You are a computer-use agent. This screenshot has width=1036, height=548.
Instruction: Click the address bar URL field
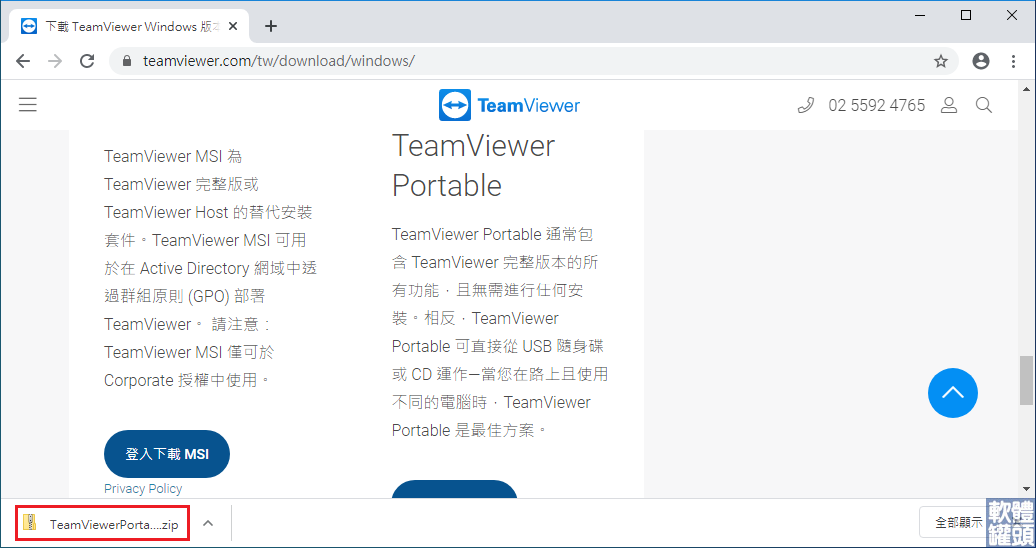(x=535, y=61)
